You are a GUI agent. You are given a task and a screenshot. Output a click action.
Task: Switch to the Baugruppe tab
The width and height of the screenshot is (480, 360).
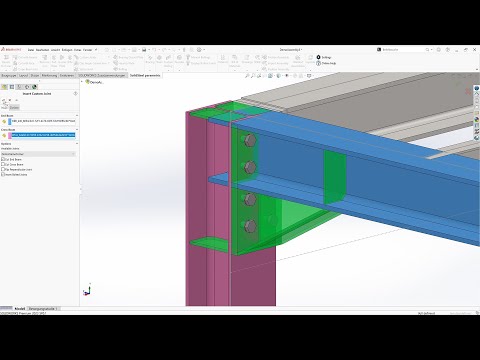click(x=9, y=76)
